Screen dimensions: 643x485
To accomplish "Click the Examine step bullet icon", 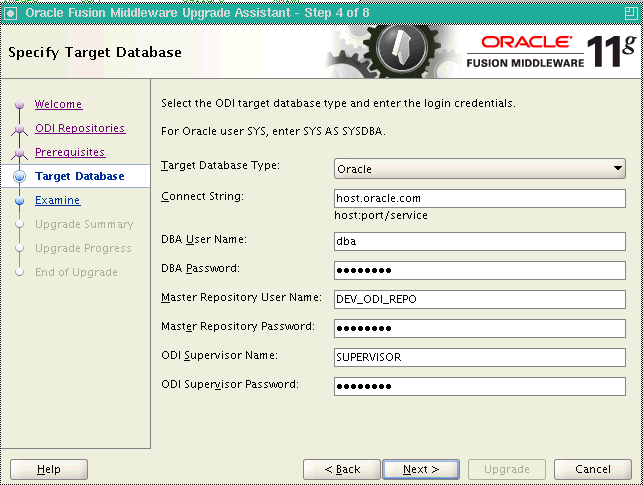I will (18, 201).
